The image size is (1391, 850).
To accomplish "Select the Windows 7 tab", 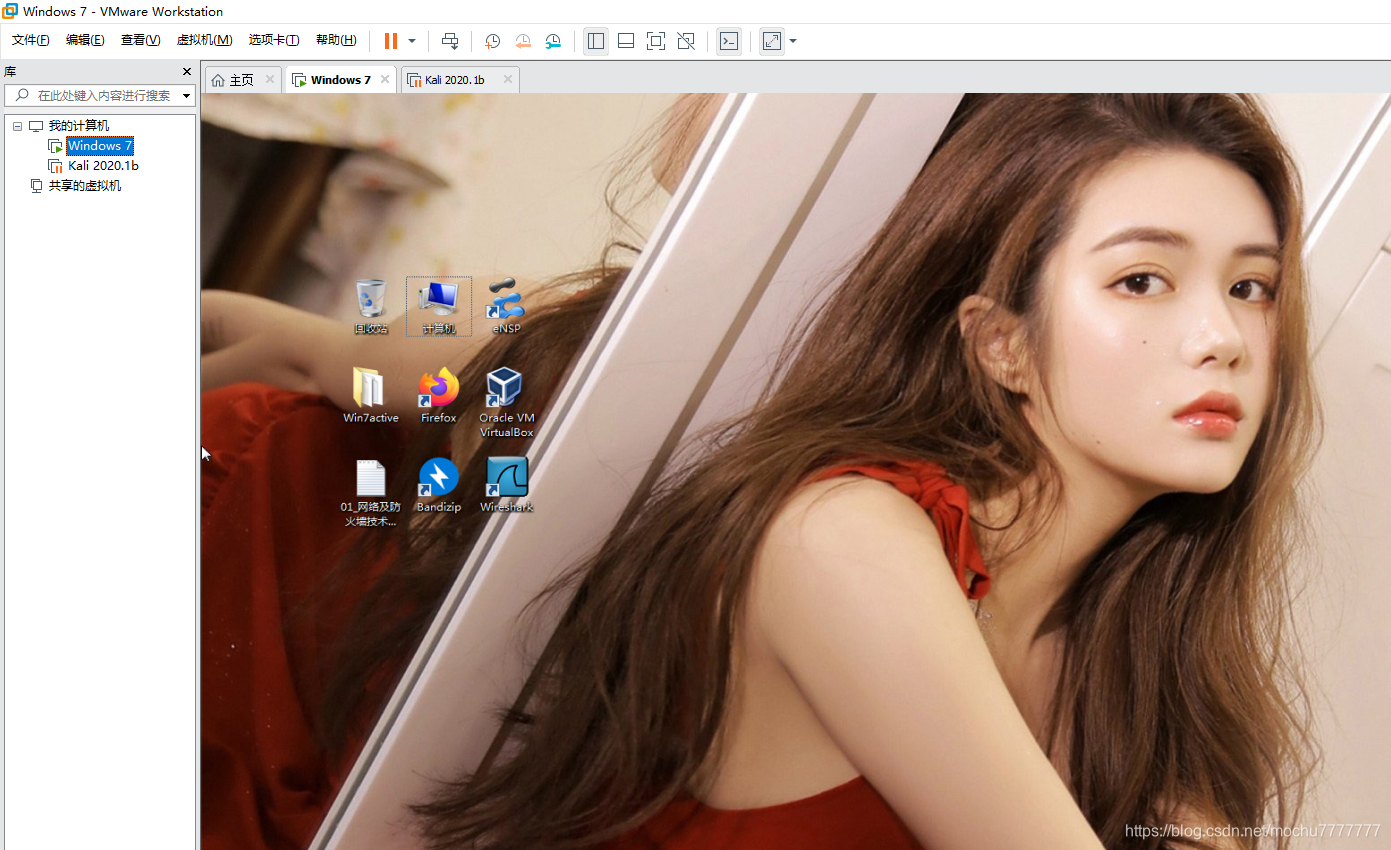I will click(x=340, y=80).
